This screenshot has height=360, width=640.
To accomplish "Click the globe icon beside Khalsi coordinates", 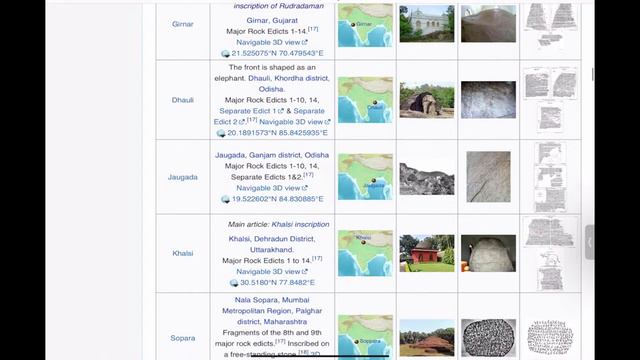I will point(234,283).
